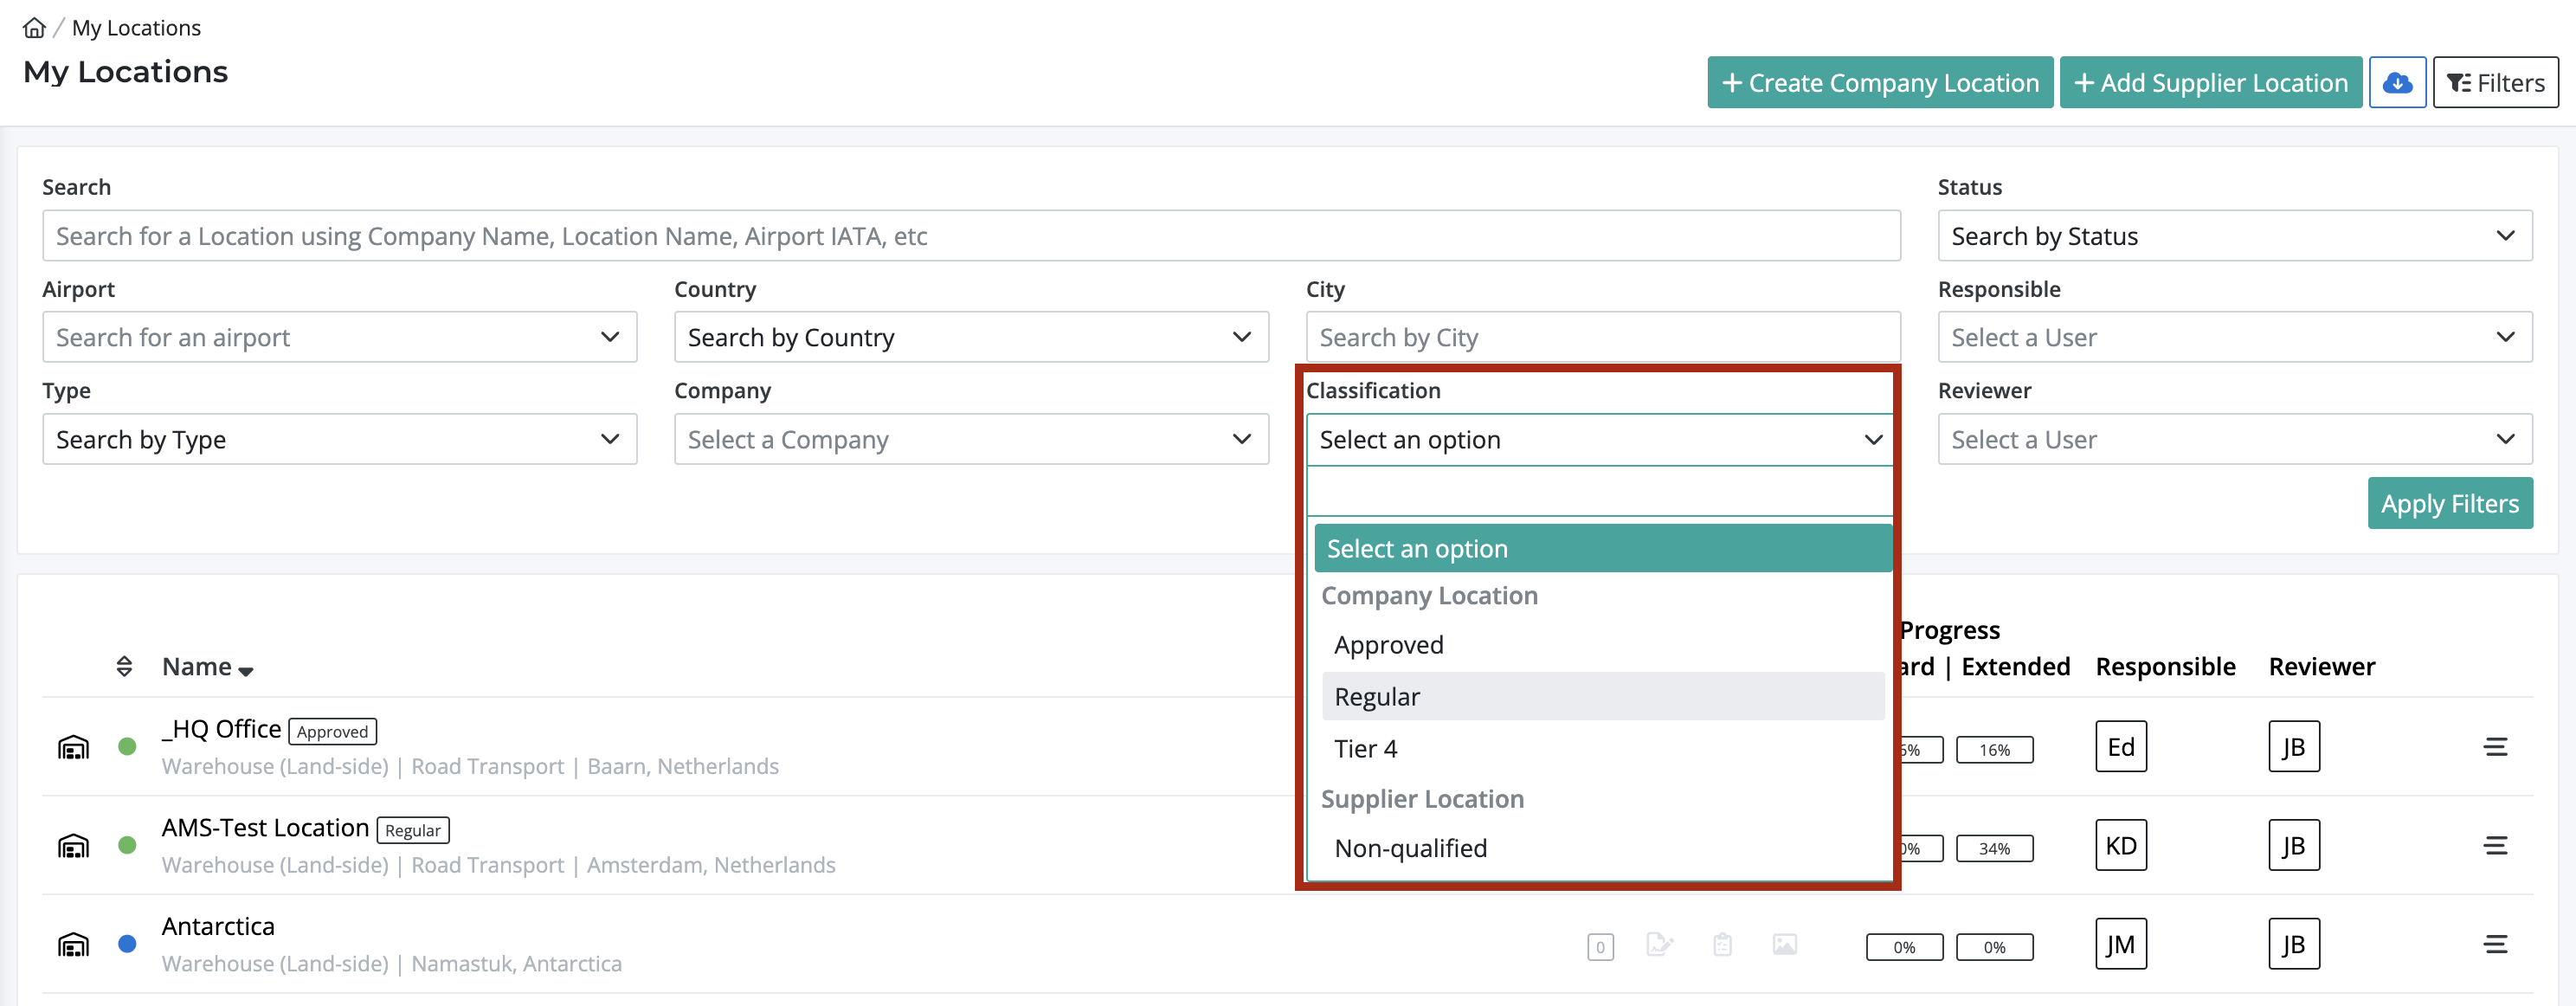
Task: Click the edit document icon in Antarctica row
Action: pyautogui.click(x=1659, y=945)
